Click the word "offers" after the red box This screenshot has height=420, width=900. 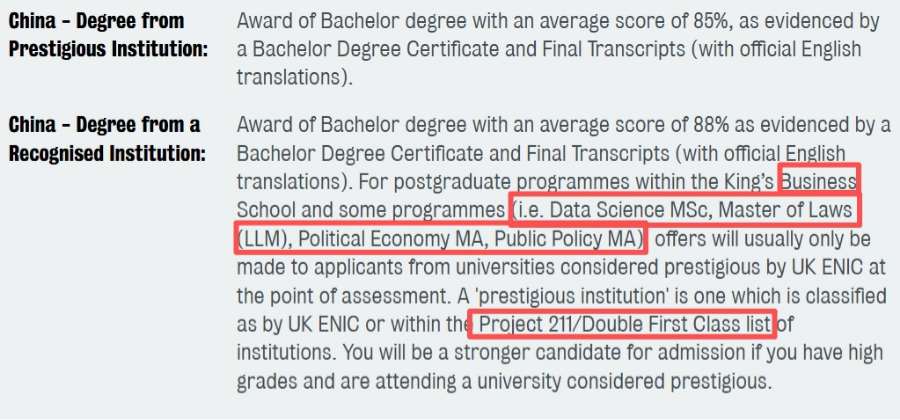coord(685,239)
